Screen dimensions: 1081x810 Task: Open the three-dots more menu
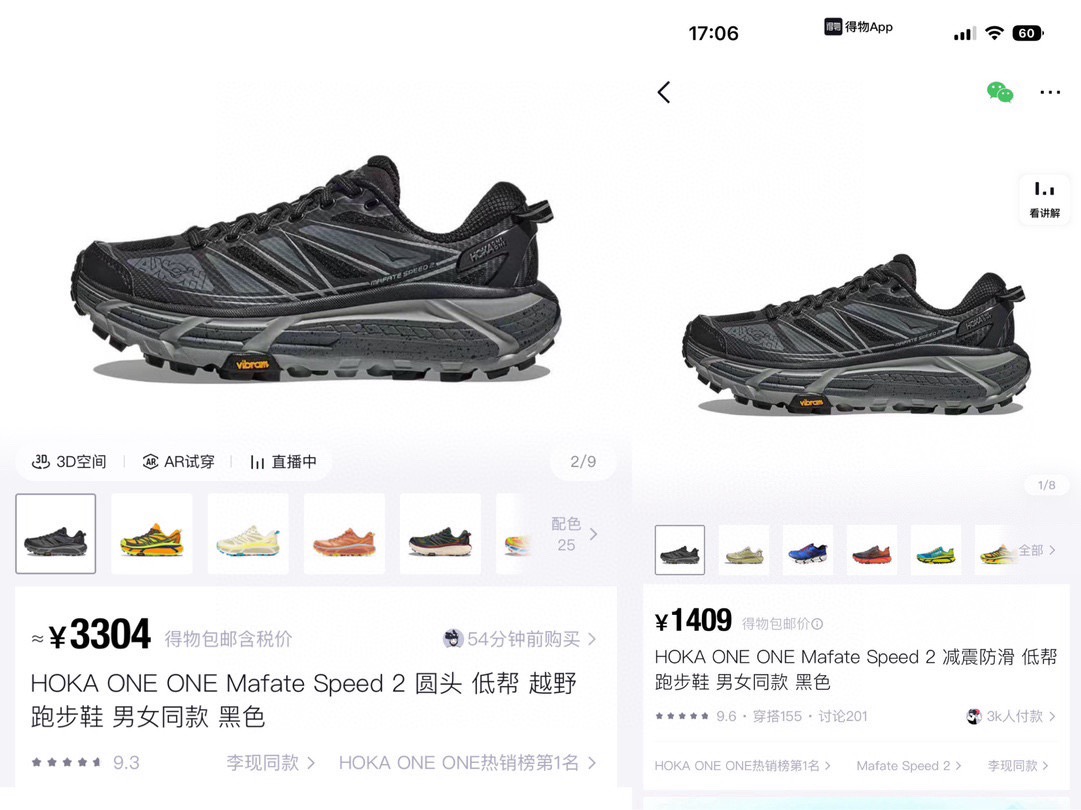tap(1049, 92)
